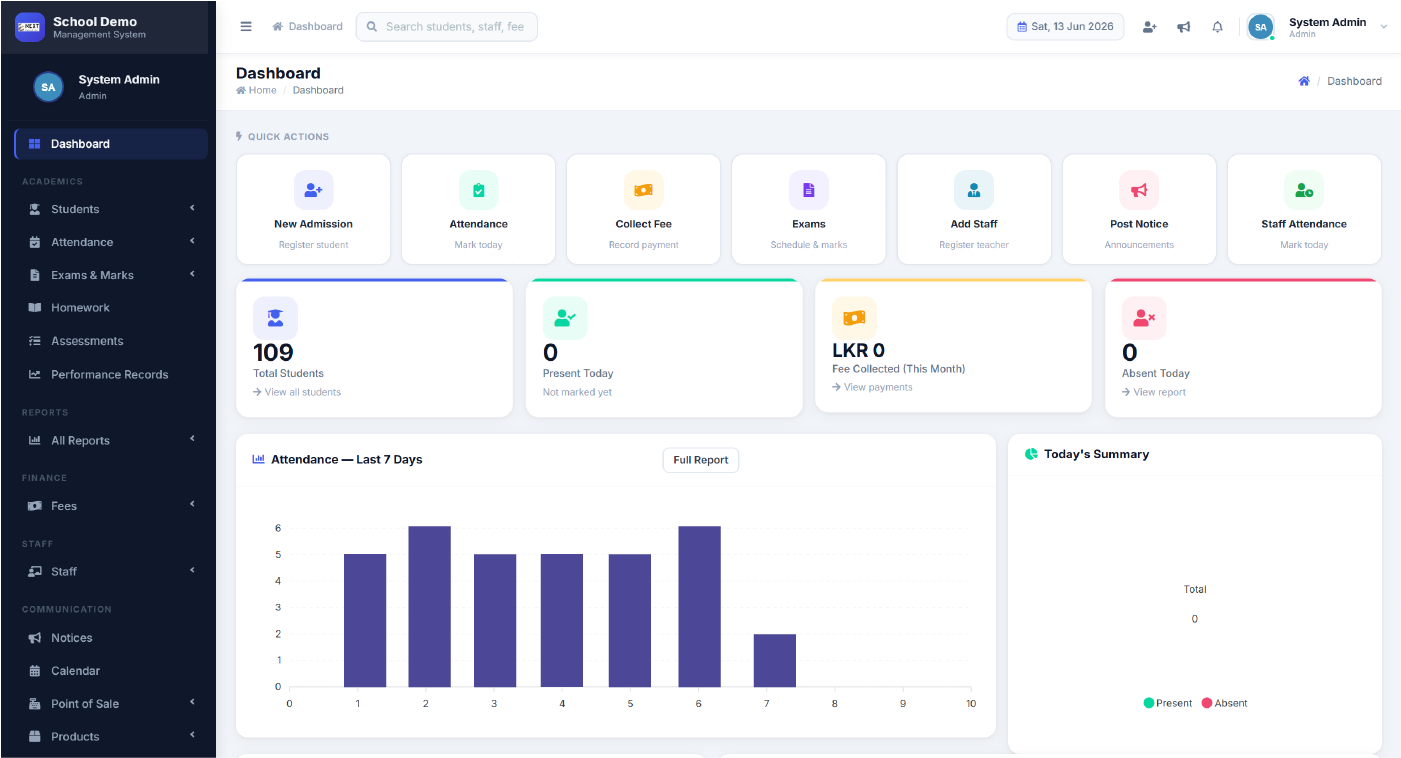The height and width of the screenshot is (758, 1401).
Task: Toggle Present series in Today's Summary legend
Action: point(1168,703)
